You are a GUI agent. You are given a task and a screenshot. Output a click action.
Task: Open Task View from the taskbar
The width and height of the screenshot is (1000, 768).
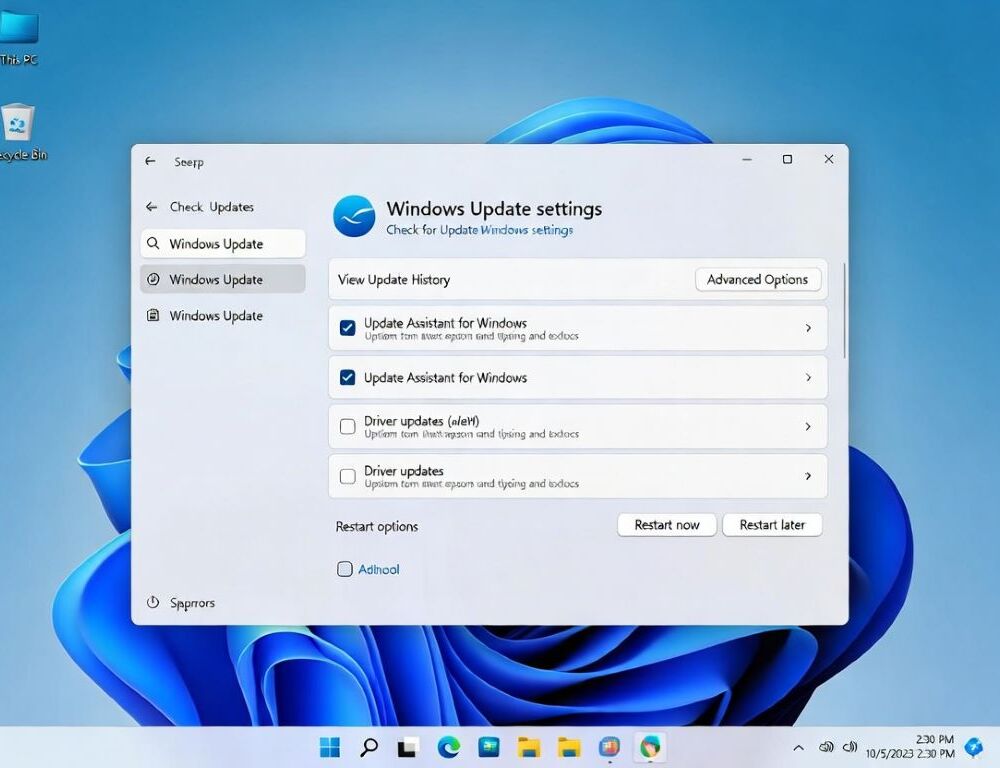coord(406,747)
